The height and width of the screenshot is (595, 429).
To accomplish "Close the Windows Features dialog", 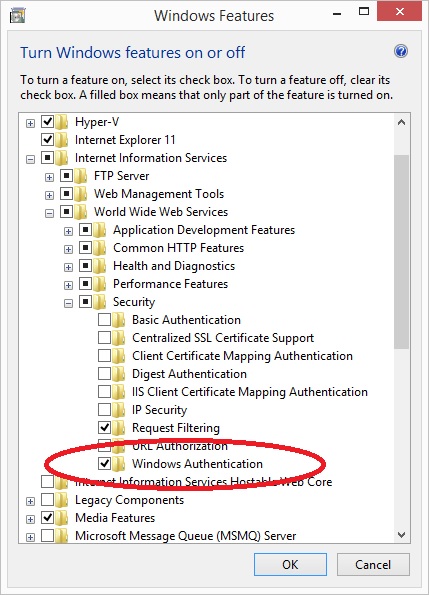I will tap(399, 12).
